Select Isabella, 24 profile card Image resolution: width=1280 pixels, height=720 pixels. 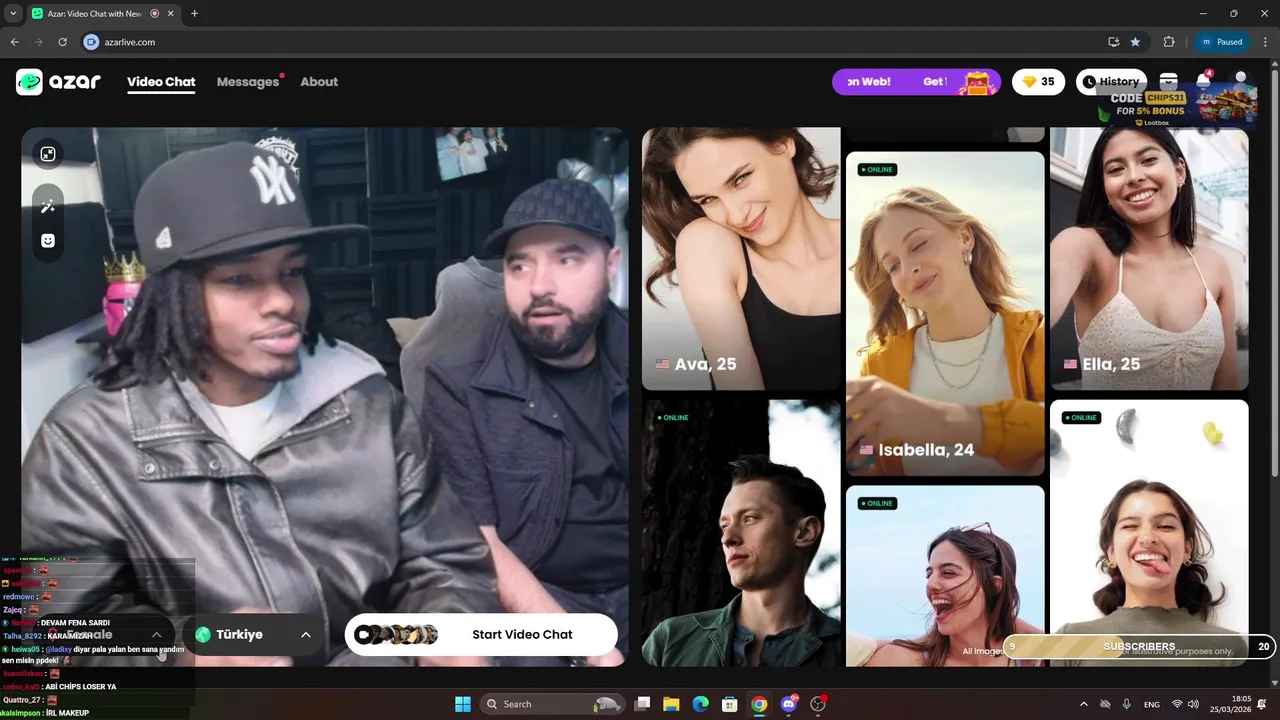(x=945, y=313)
